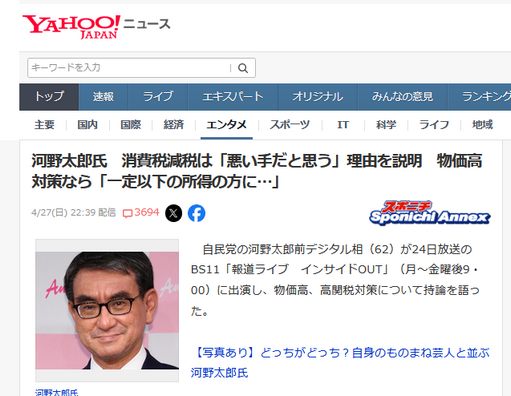Image resolution: width=511 pixels, height=396 pixels.
Task: Select the トップ navigation tab
Action: 49,97
